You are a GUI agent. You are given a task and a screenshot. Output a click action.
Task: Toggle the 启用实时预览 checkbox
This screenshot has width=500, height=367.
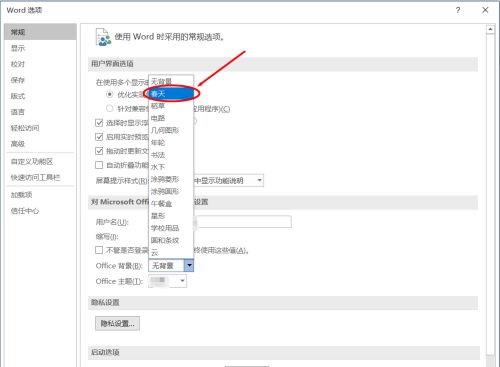pyautogui.click(x=99, y=137)
